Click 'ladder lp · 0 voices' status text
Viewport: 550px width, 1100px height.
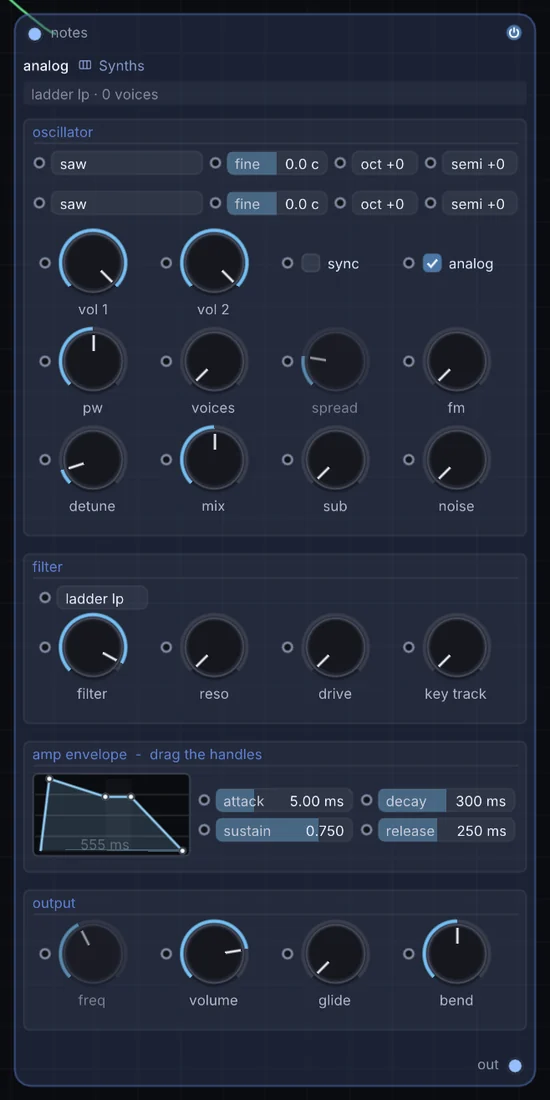point(95,94)
